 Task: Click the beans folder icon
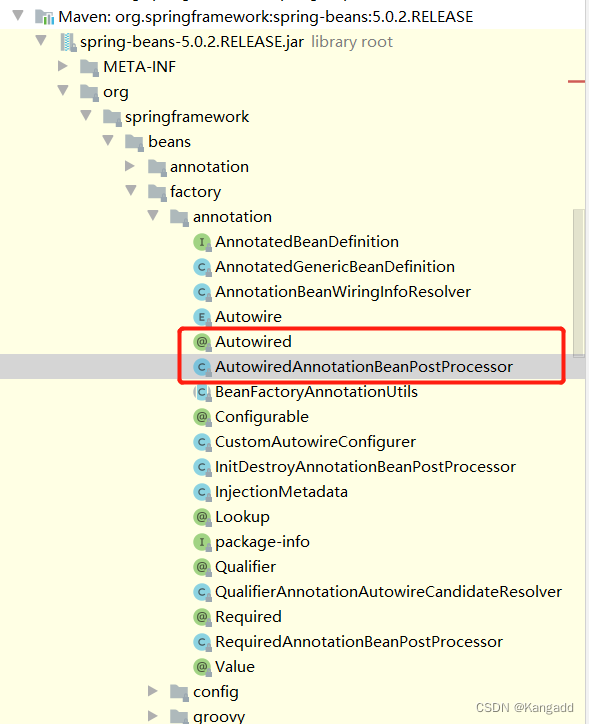tap(134, 142)
